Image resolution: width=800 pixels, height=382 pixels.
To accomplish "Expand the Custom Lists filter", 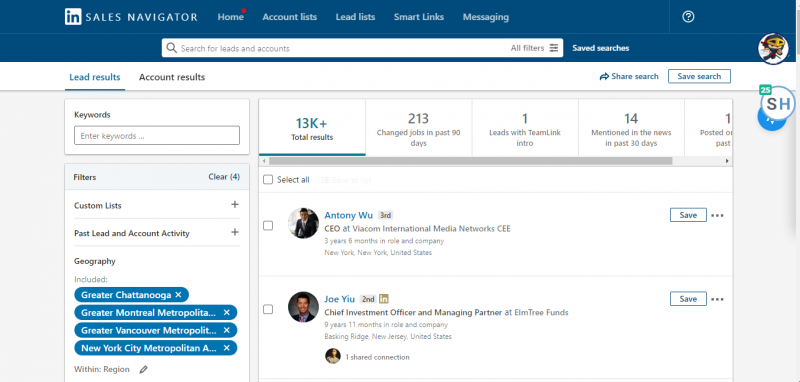I will (x=235, y=205).
